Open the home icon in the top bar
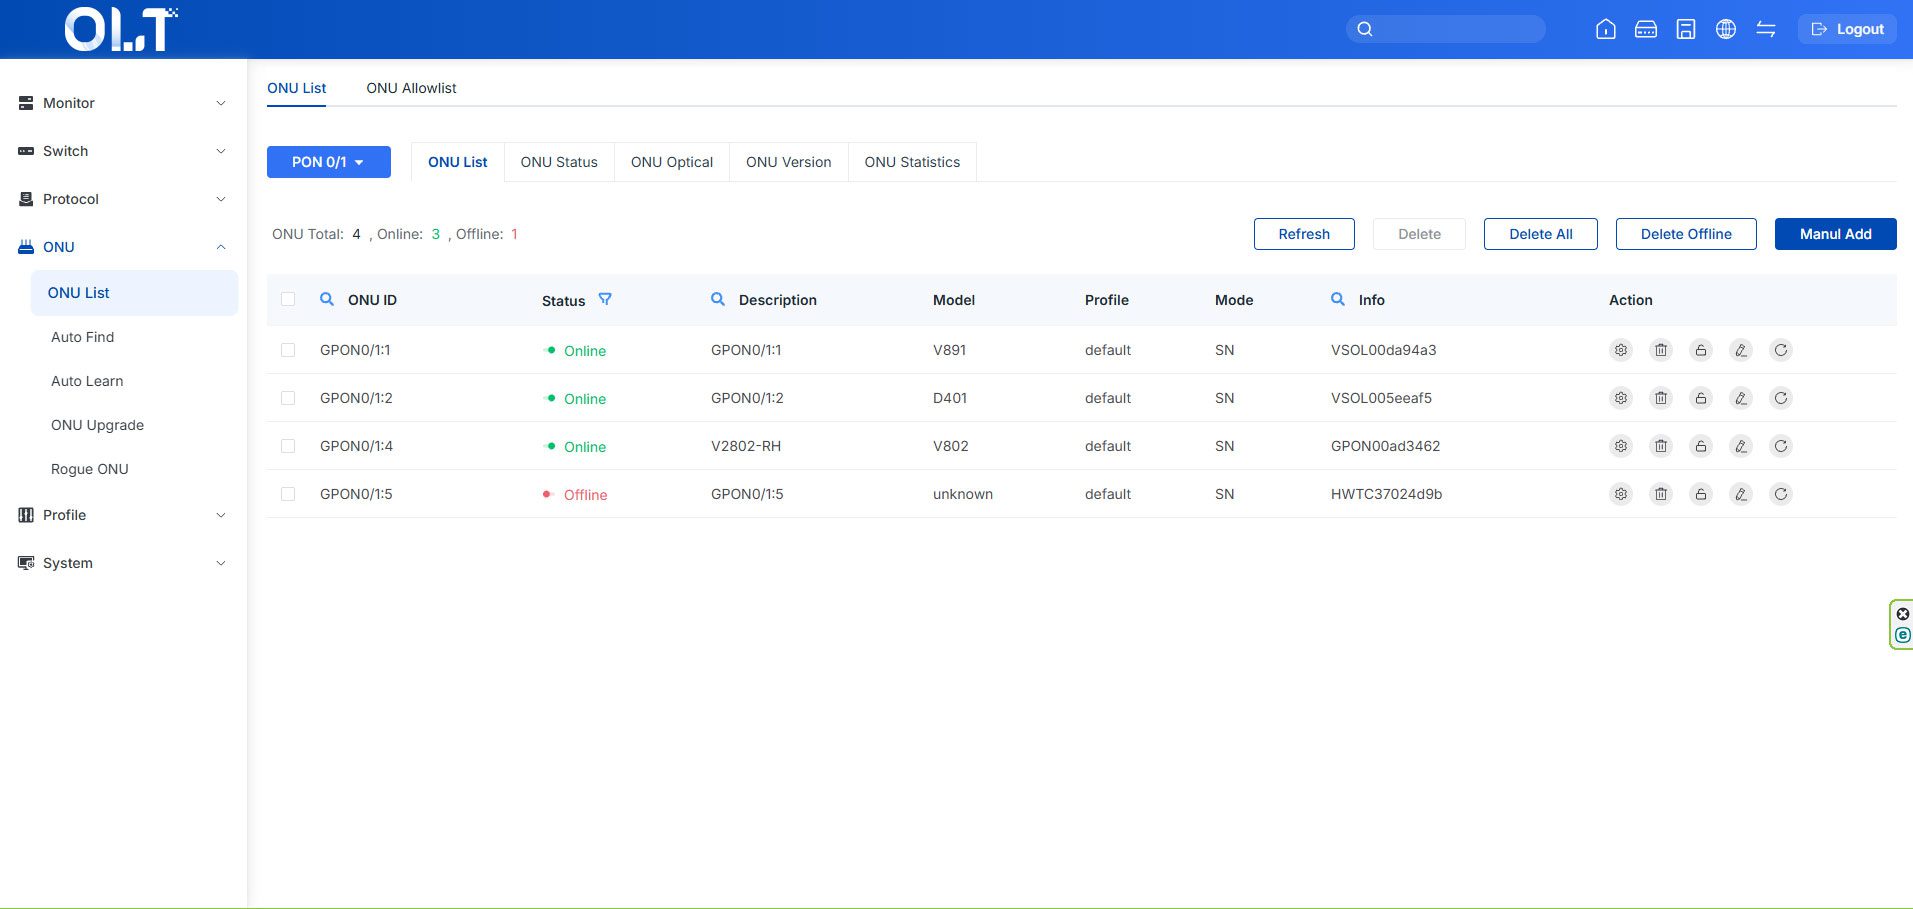The width and height of the screenshot is (1913, 909). pos(1606,29)
